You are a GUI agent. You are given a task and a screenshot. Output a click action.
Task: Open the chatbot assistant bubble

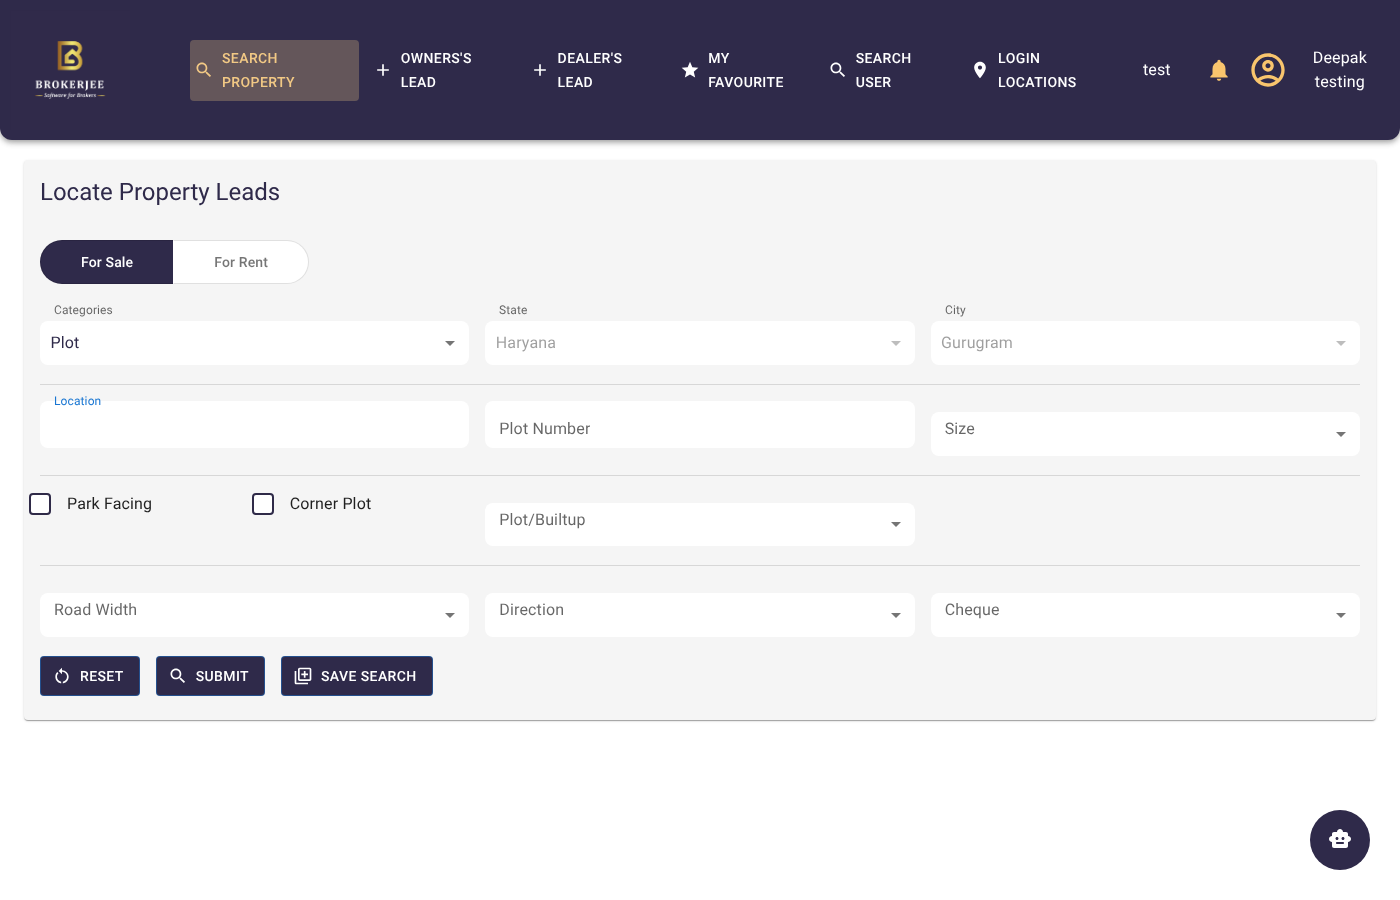(1339, 840)
